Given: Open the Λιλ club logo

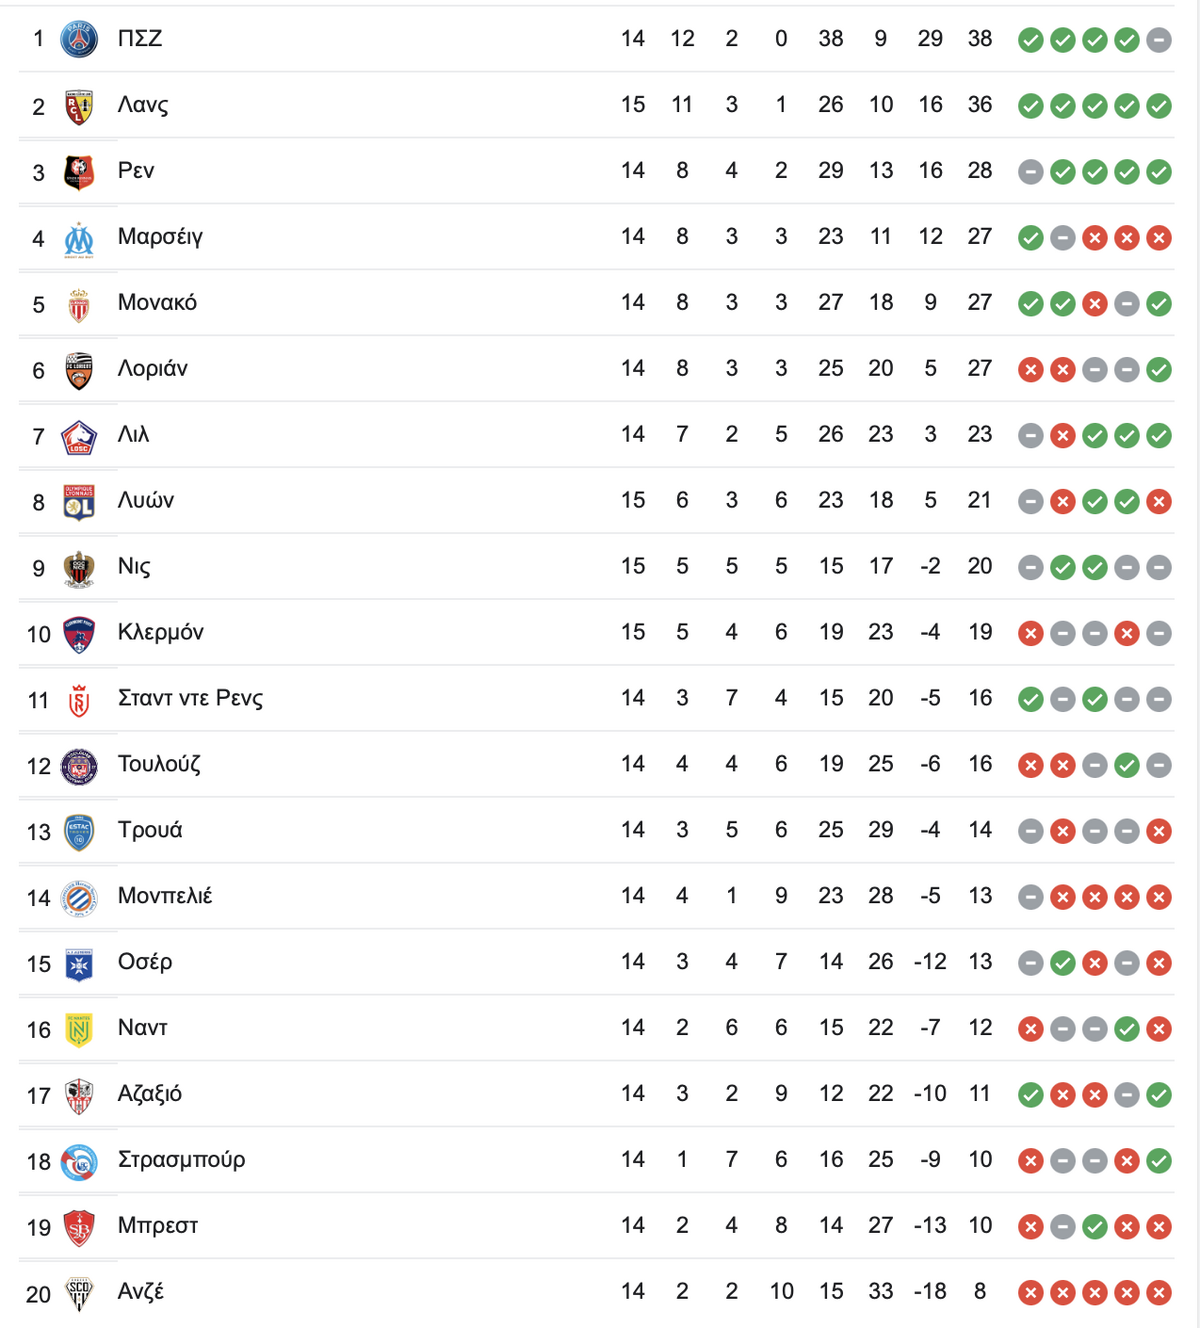Looking at the screenshot, I should coord(79,436).
